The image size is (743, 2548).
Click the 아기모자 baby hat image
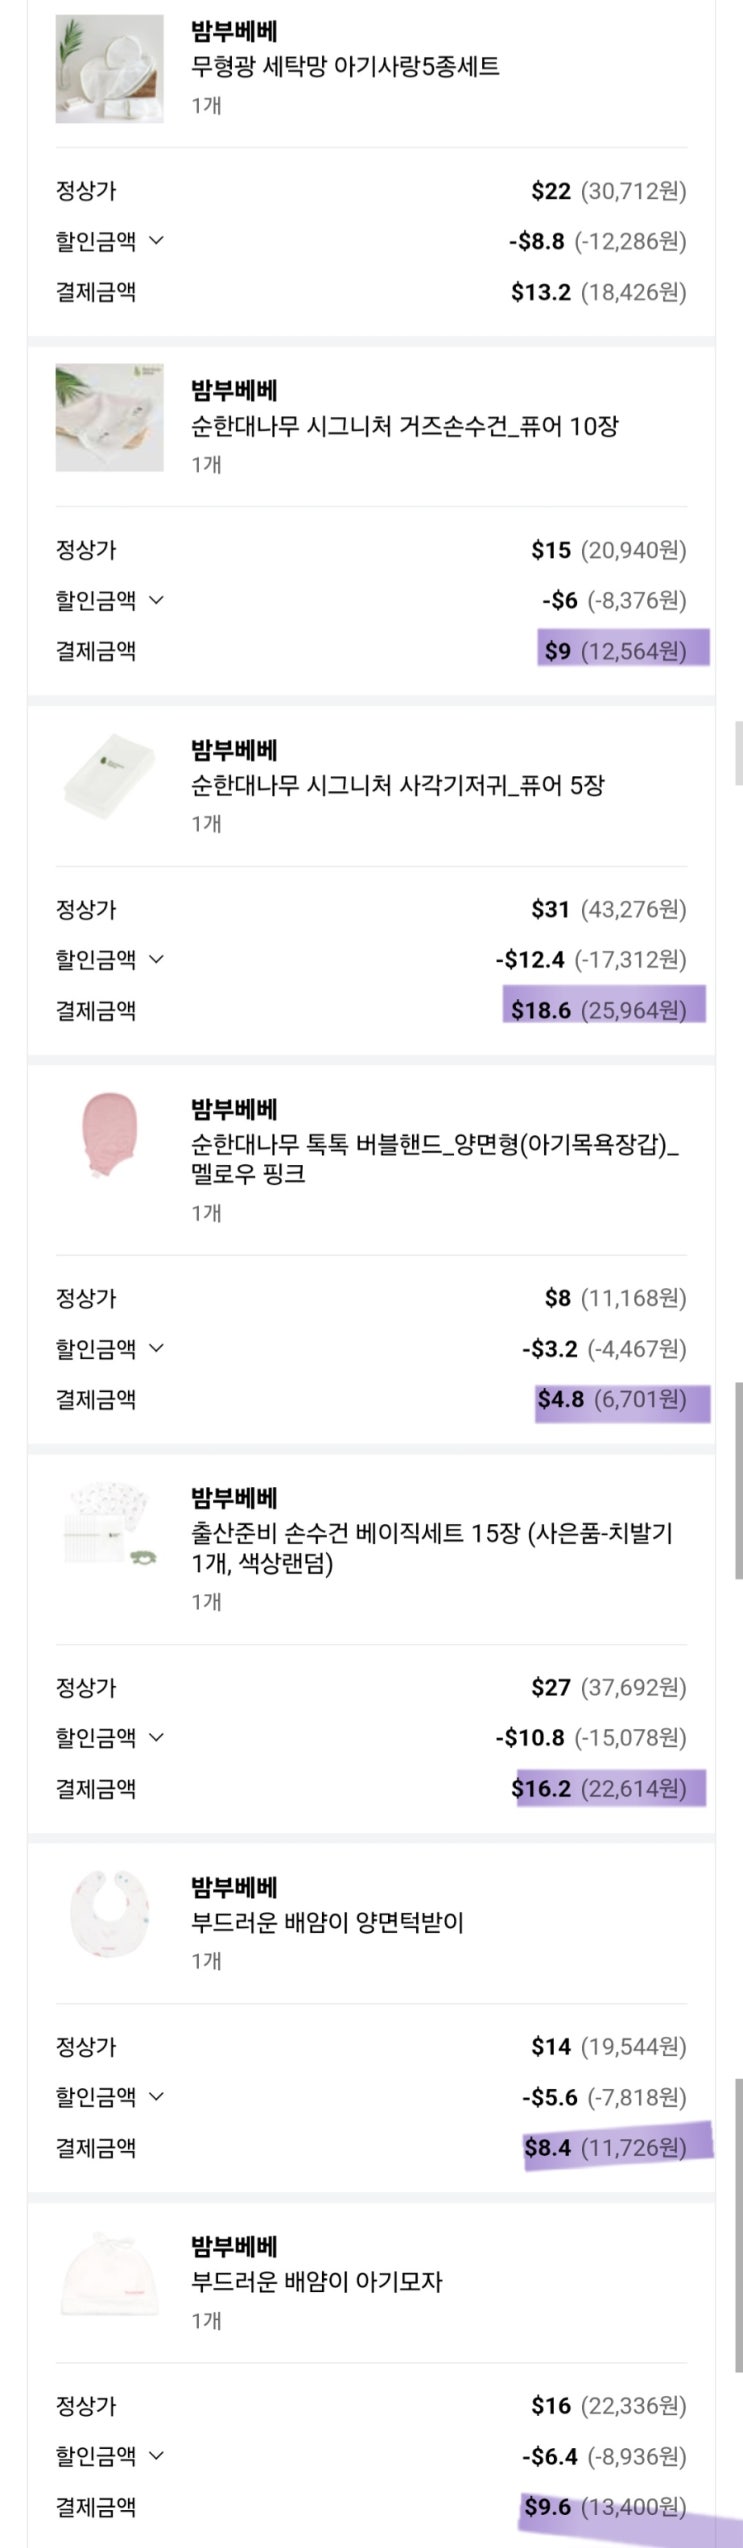(x=109, y=2273)
